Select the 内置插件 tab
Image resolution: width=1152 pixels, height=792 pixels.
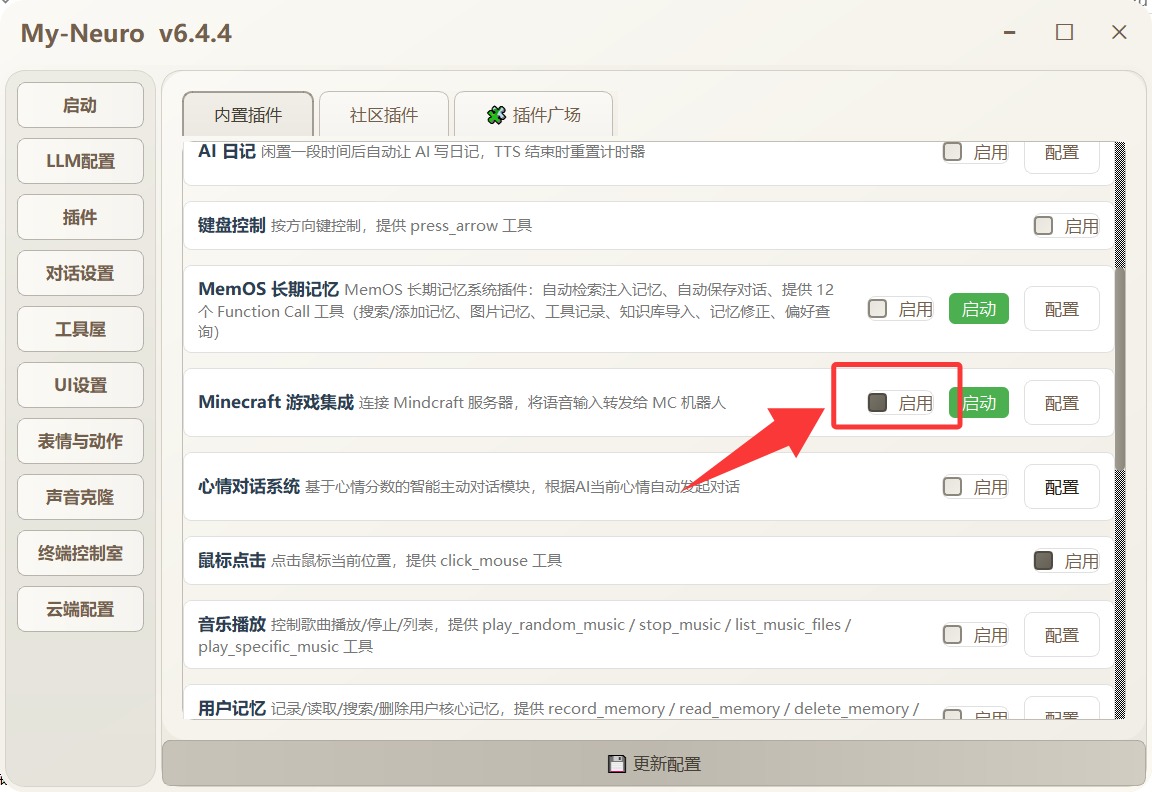(x=248, y=115)
